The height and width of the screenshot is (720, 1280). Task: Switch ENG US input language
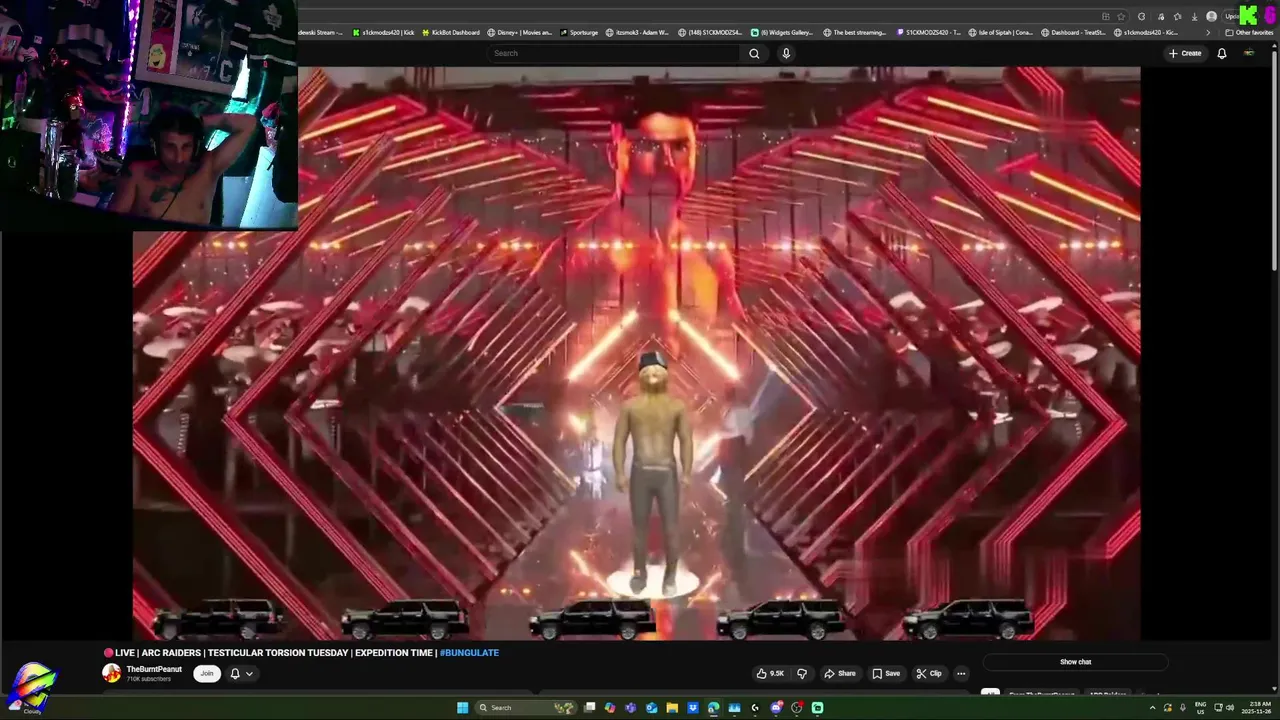coord(1200,708)
